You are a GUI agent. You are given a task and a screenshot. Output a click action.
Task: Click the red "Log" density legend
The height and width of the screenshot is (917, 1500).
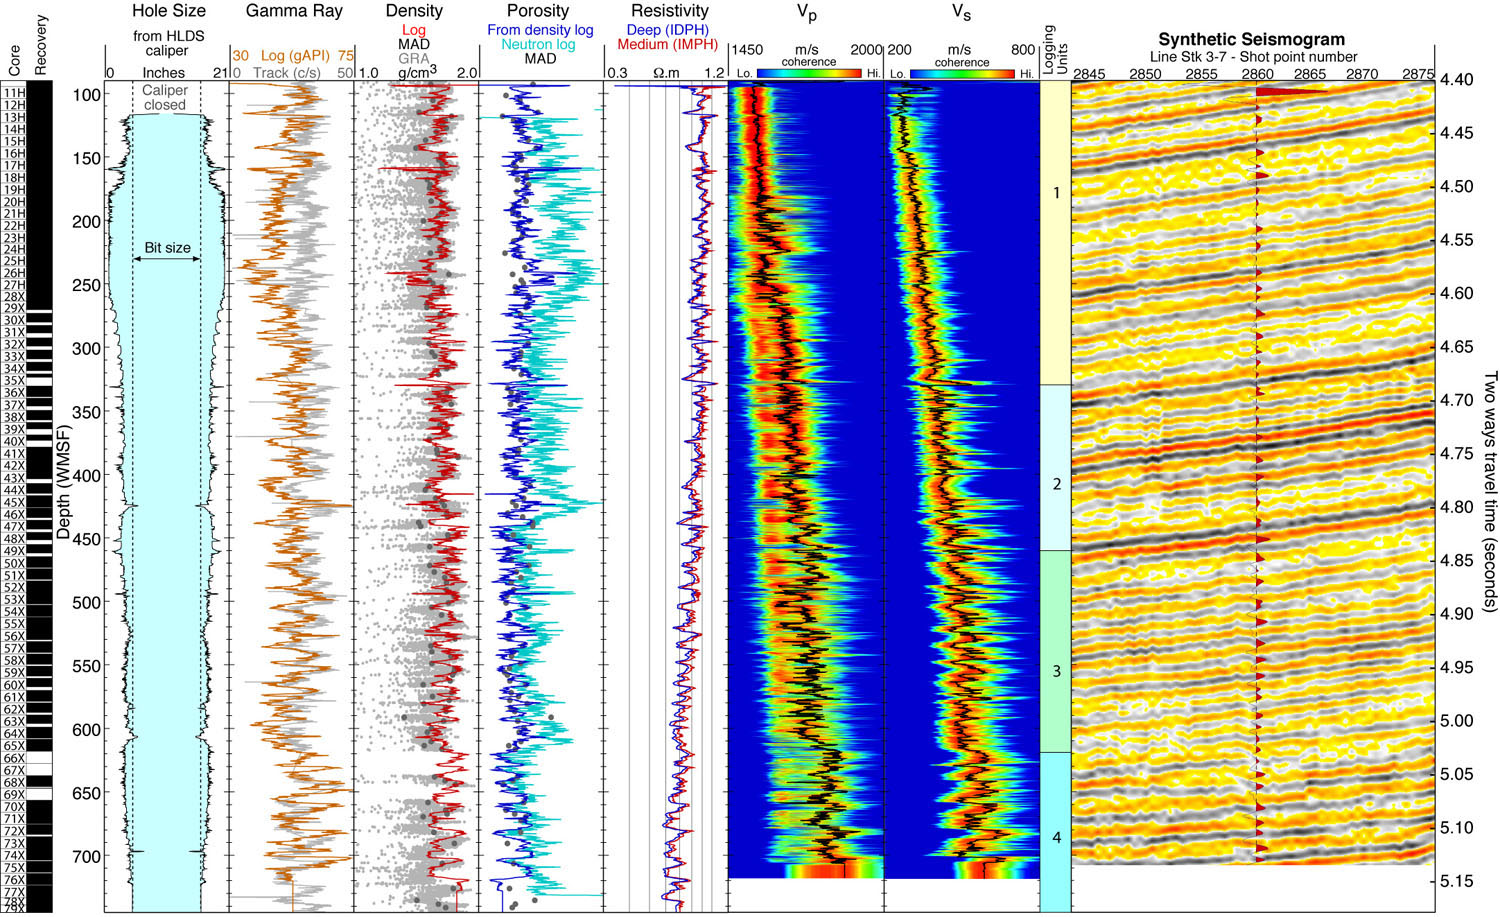(x=413, y=31)
